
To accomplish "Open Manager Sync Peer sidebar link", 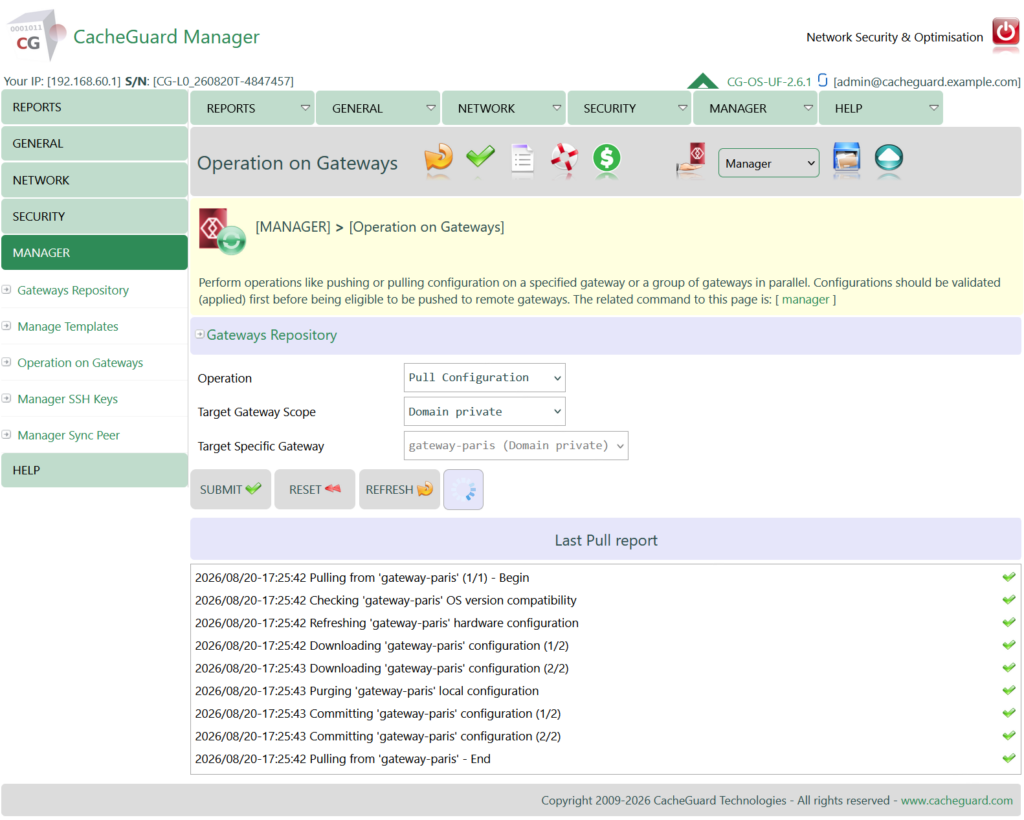I will pos(69,435).
